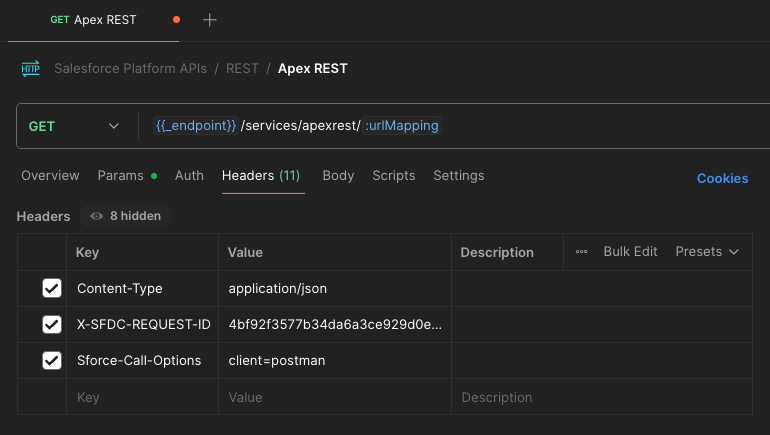Click the client=postman value cell
Image resolution: width=770 pixels, height=435 pixels.
[x=335, y=360]
